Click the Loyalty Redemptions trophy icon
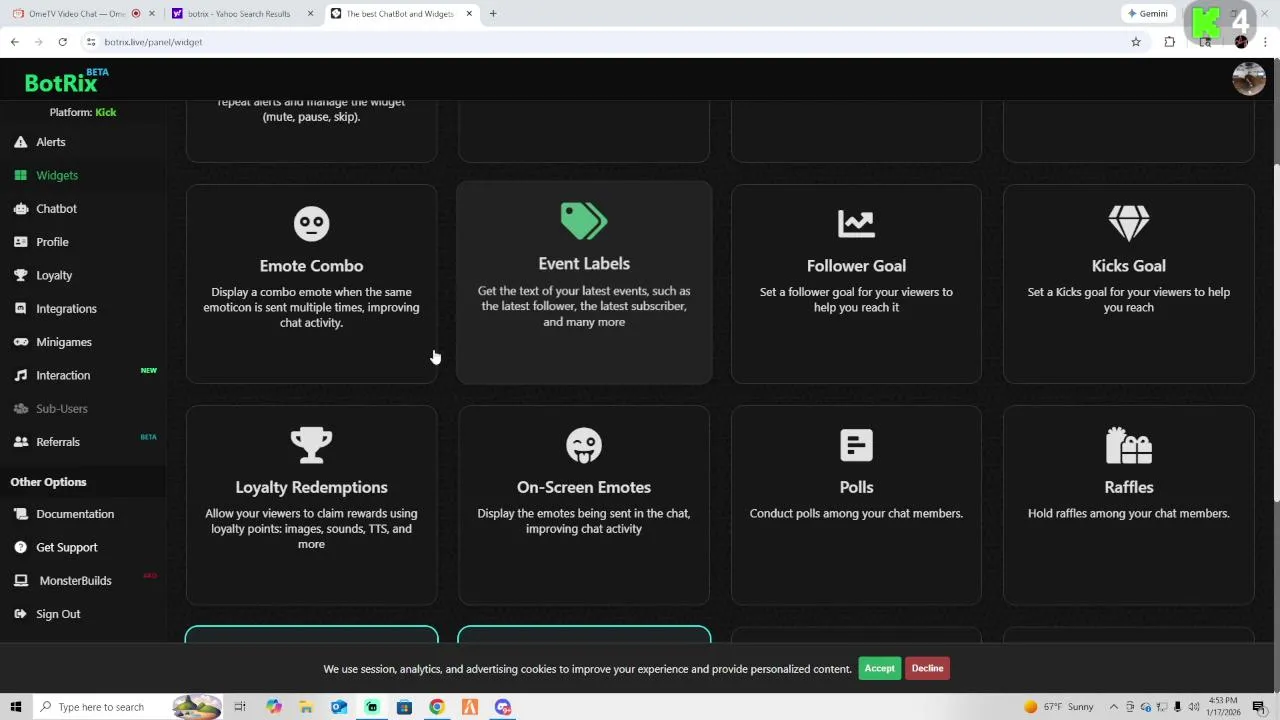Image resolution: width=1280 pixels, height=720 pixels. point(311,445)
